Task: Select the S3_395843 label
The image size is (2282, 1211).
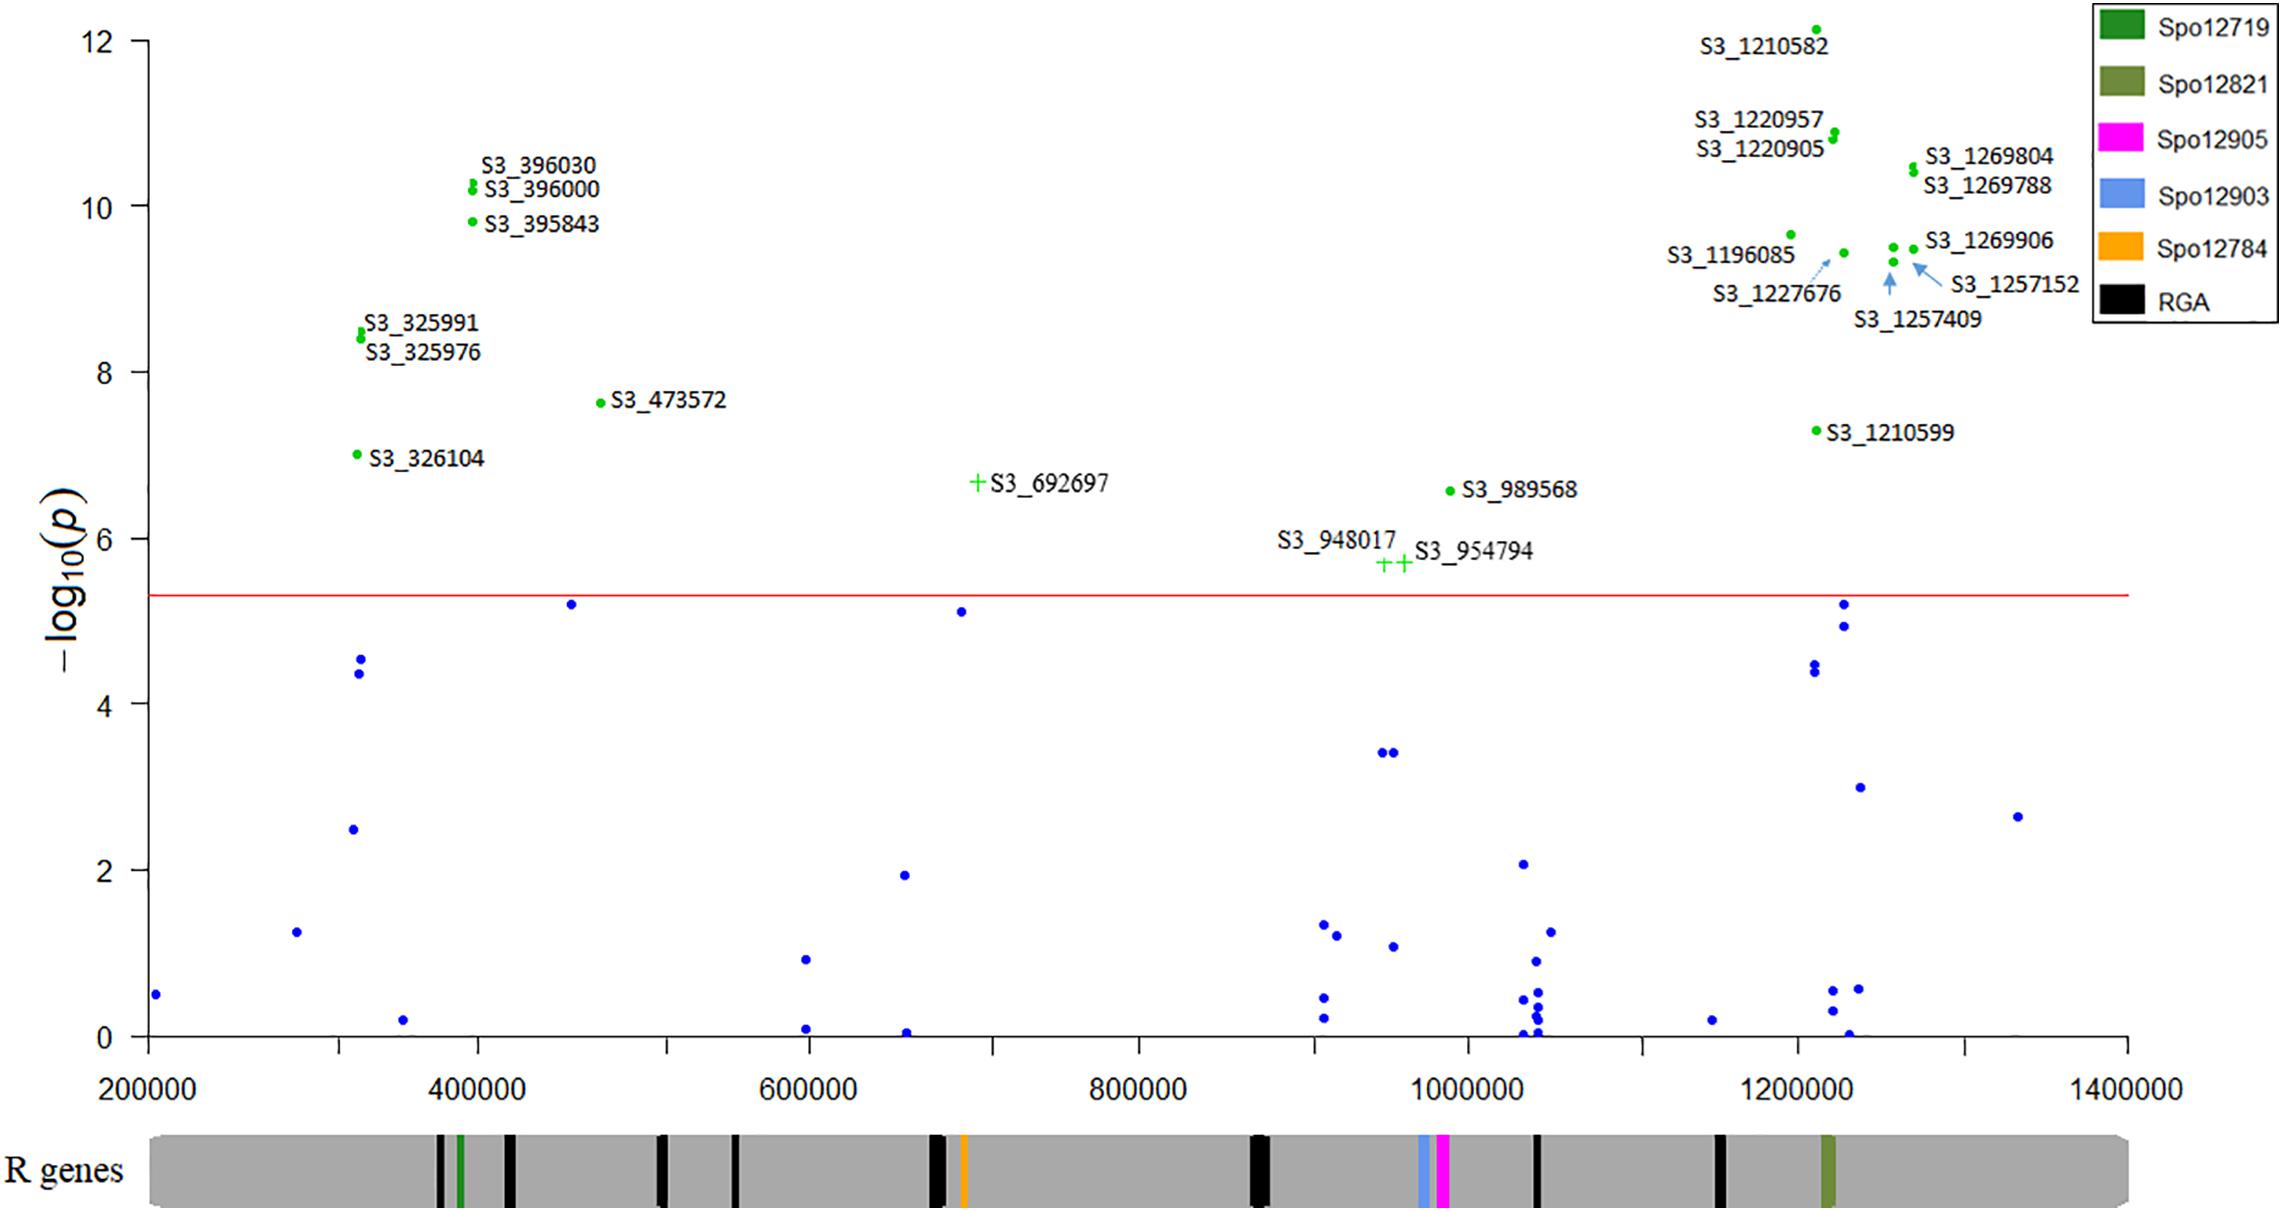Action: 542,224
